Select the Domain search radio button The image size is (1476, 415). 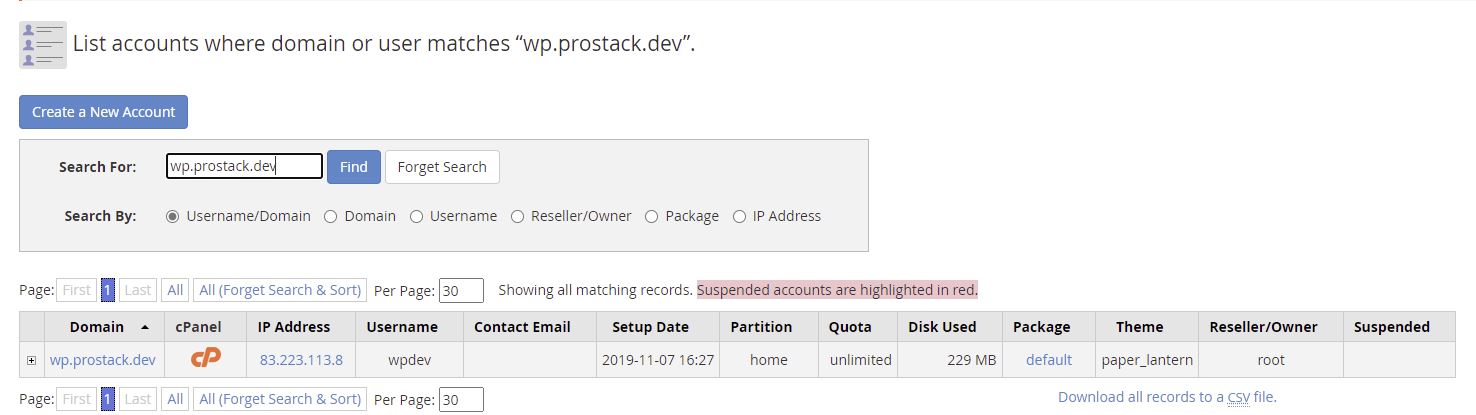pos(330,216)
